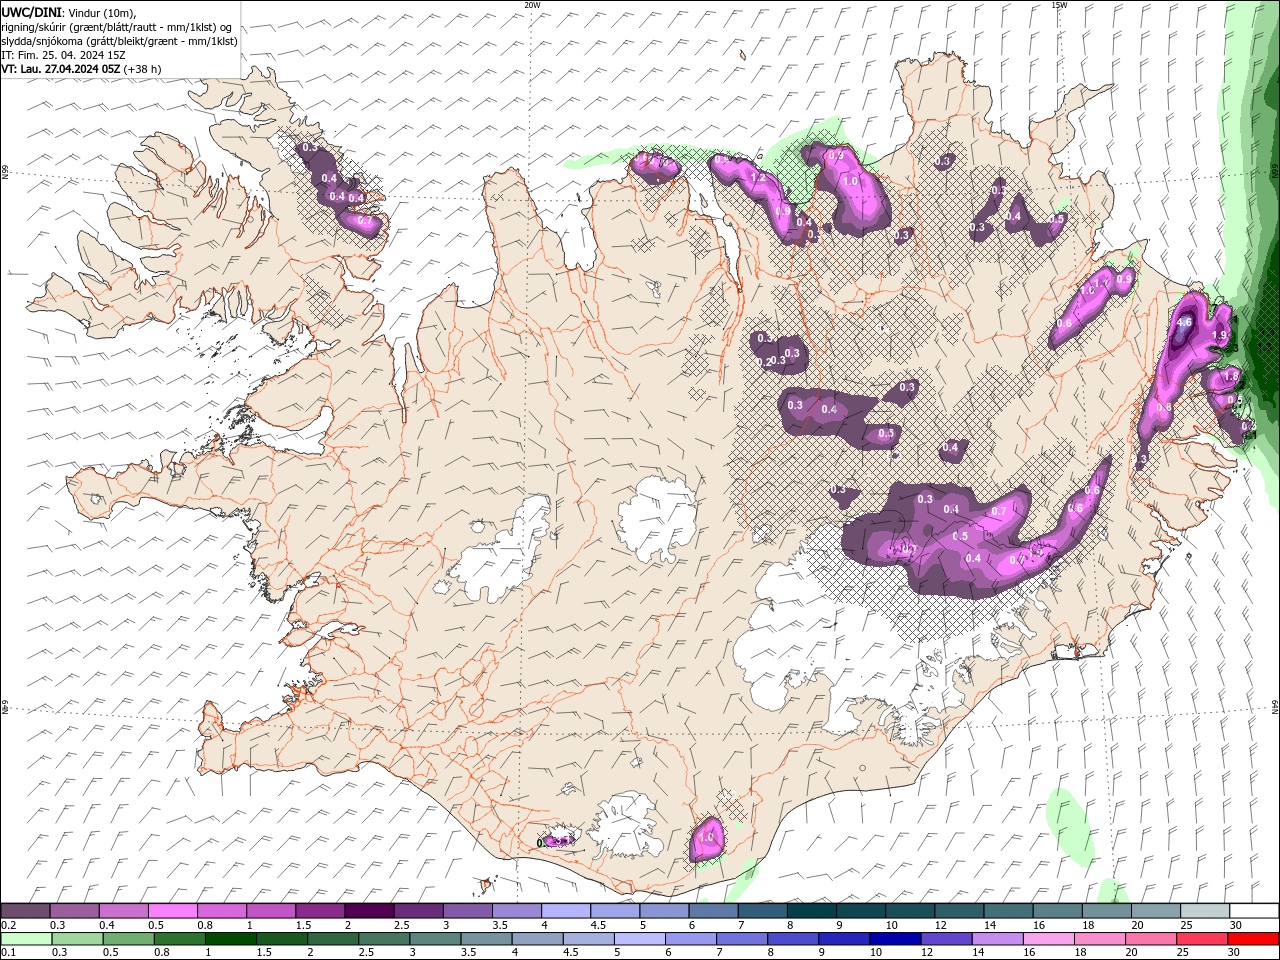Viewport: 1280px width, 960px height.
Task: Click the red swatch above rain scale 30
Action: 1254,939
